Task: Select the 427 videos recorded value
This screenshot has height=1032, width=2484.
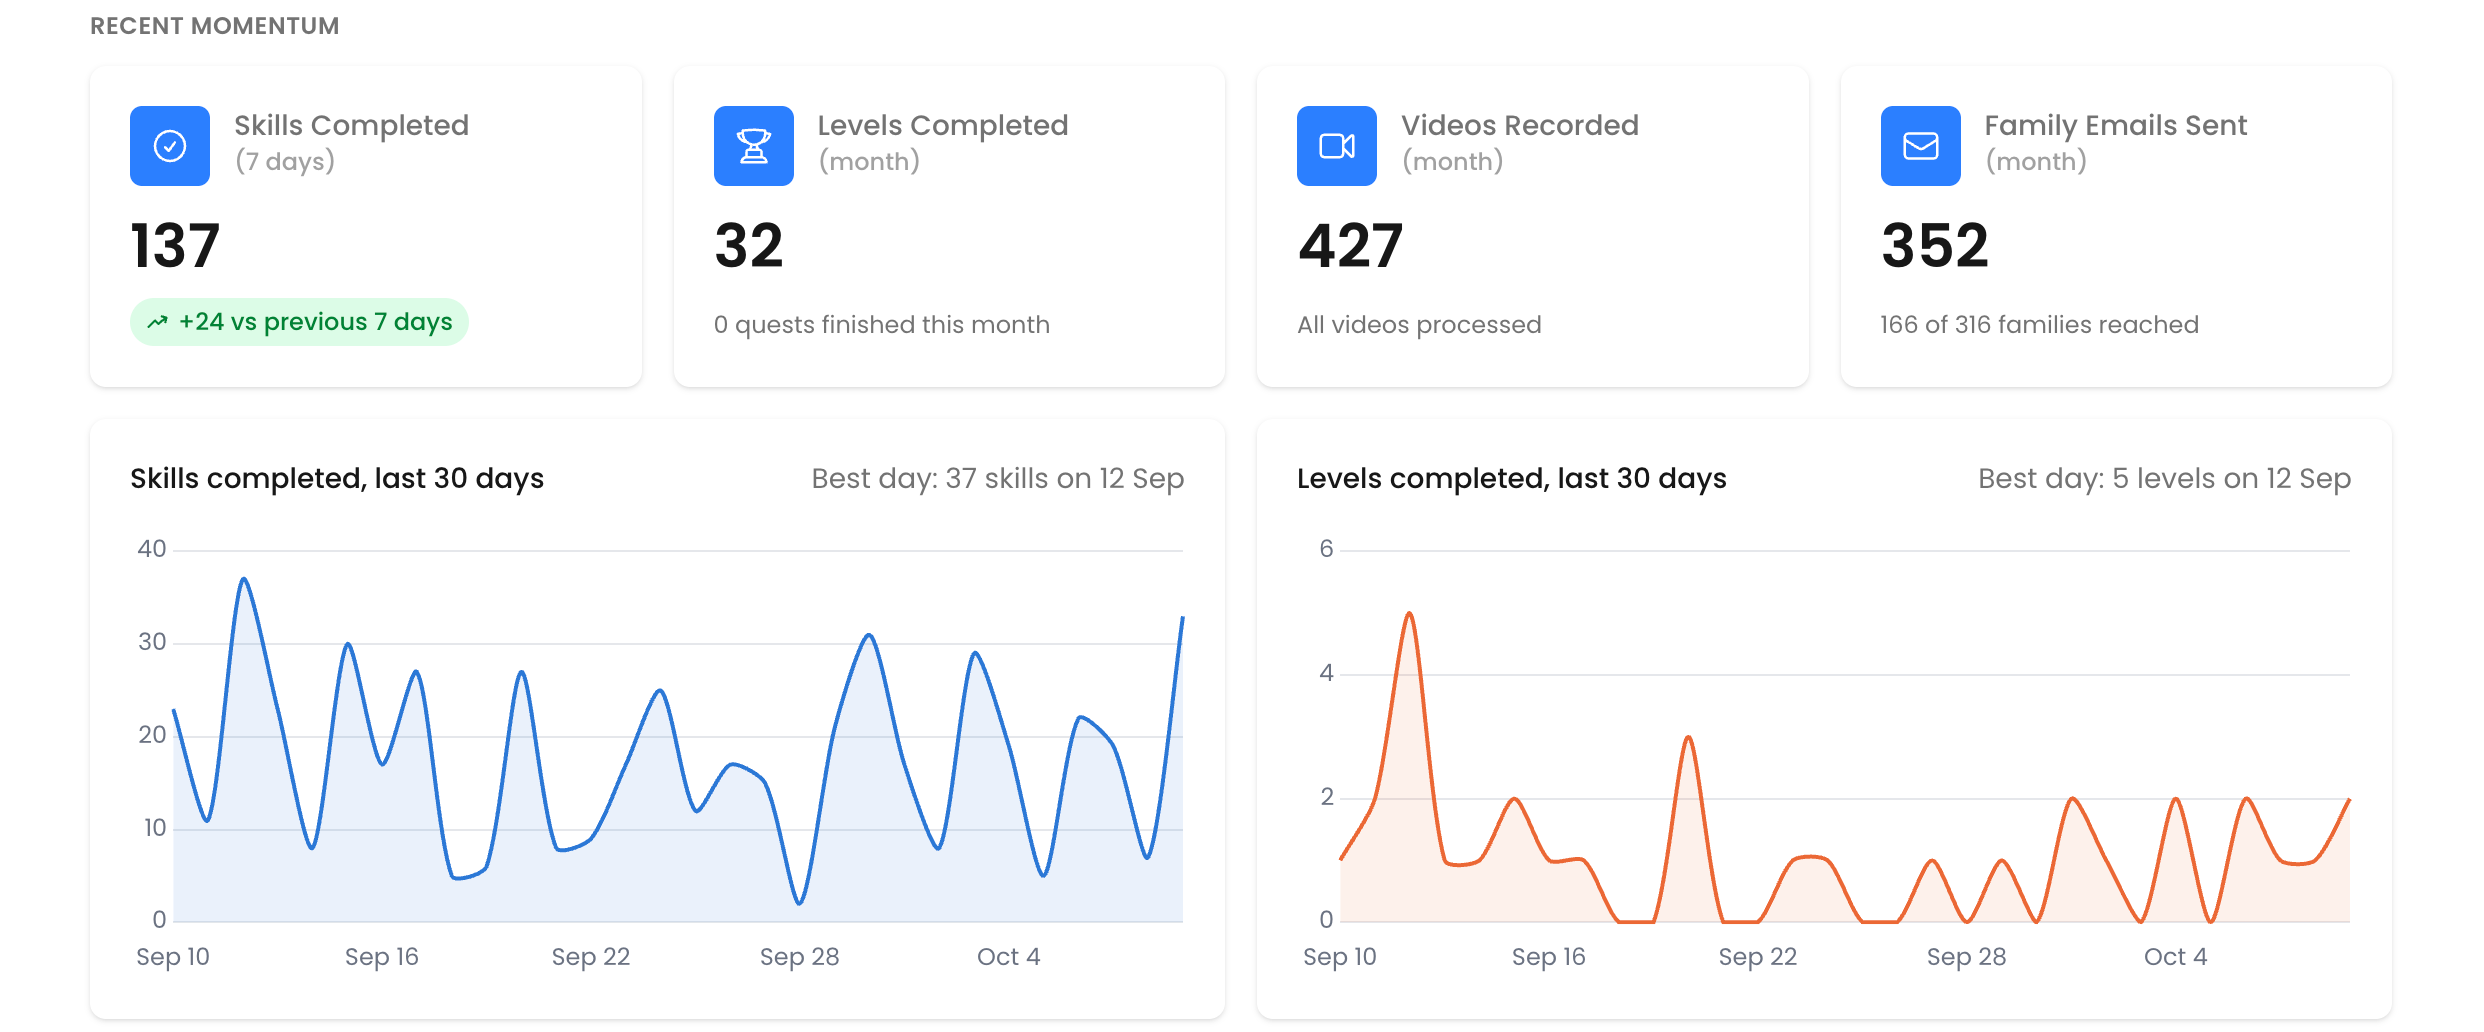Action: [x=1350, y=246]
